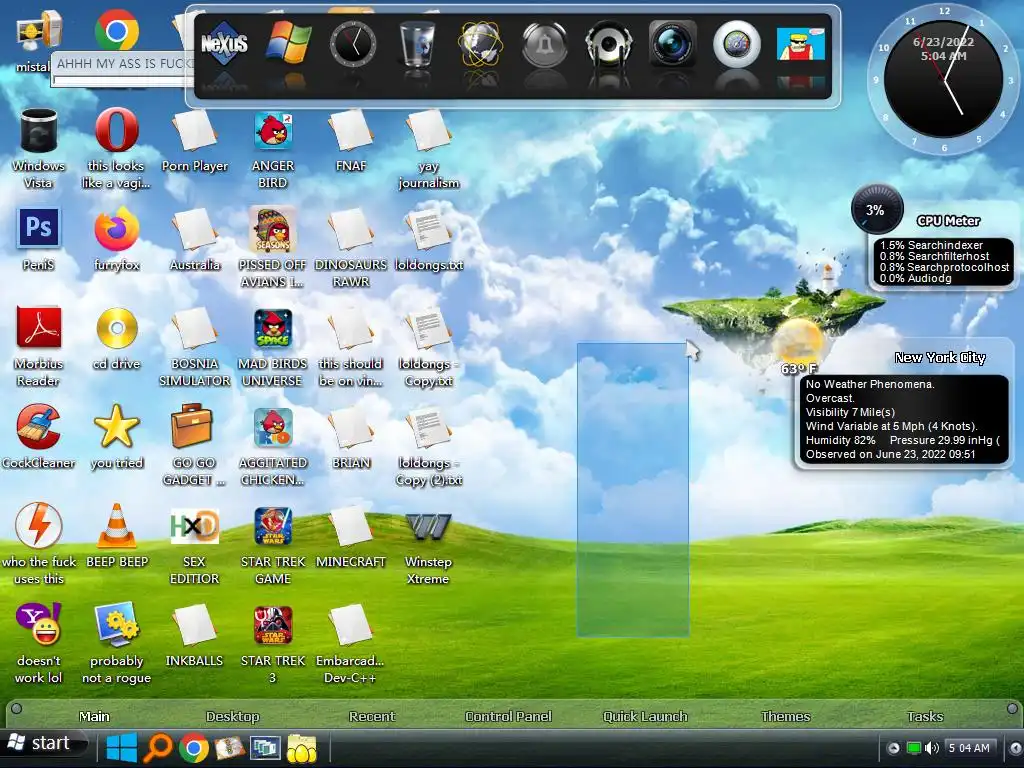Viewport: 1024px width, 768px height.
Task: Click the globe network icon in dock
Action: point(481,44)
